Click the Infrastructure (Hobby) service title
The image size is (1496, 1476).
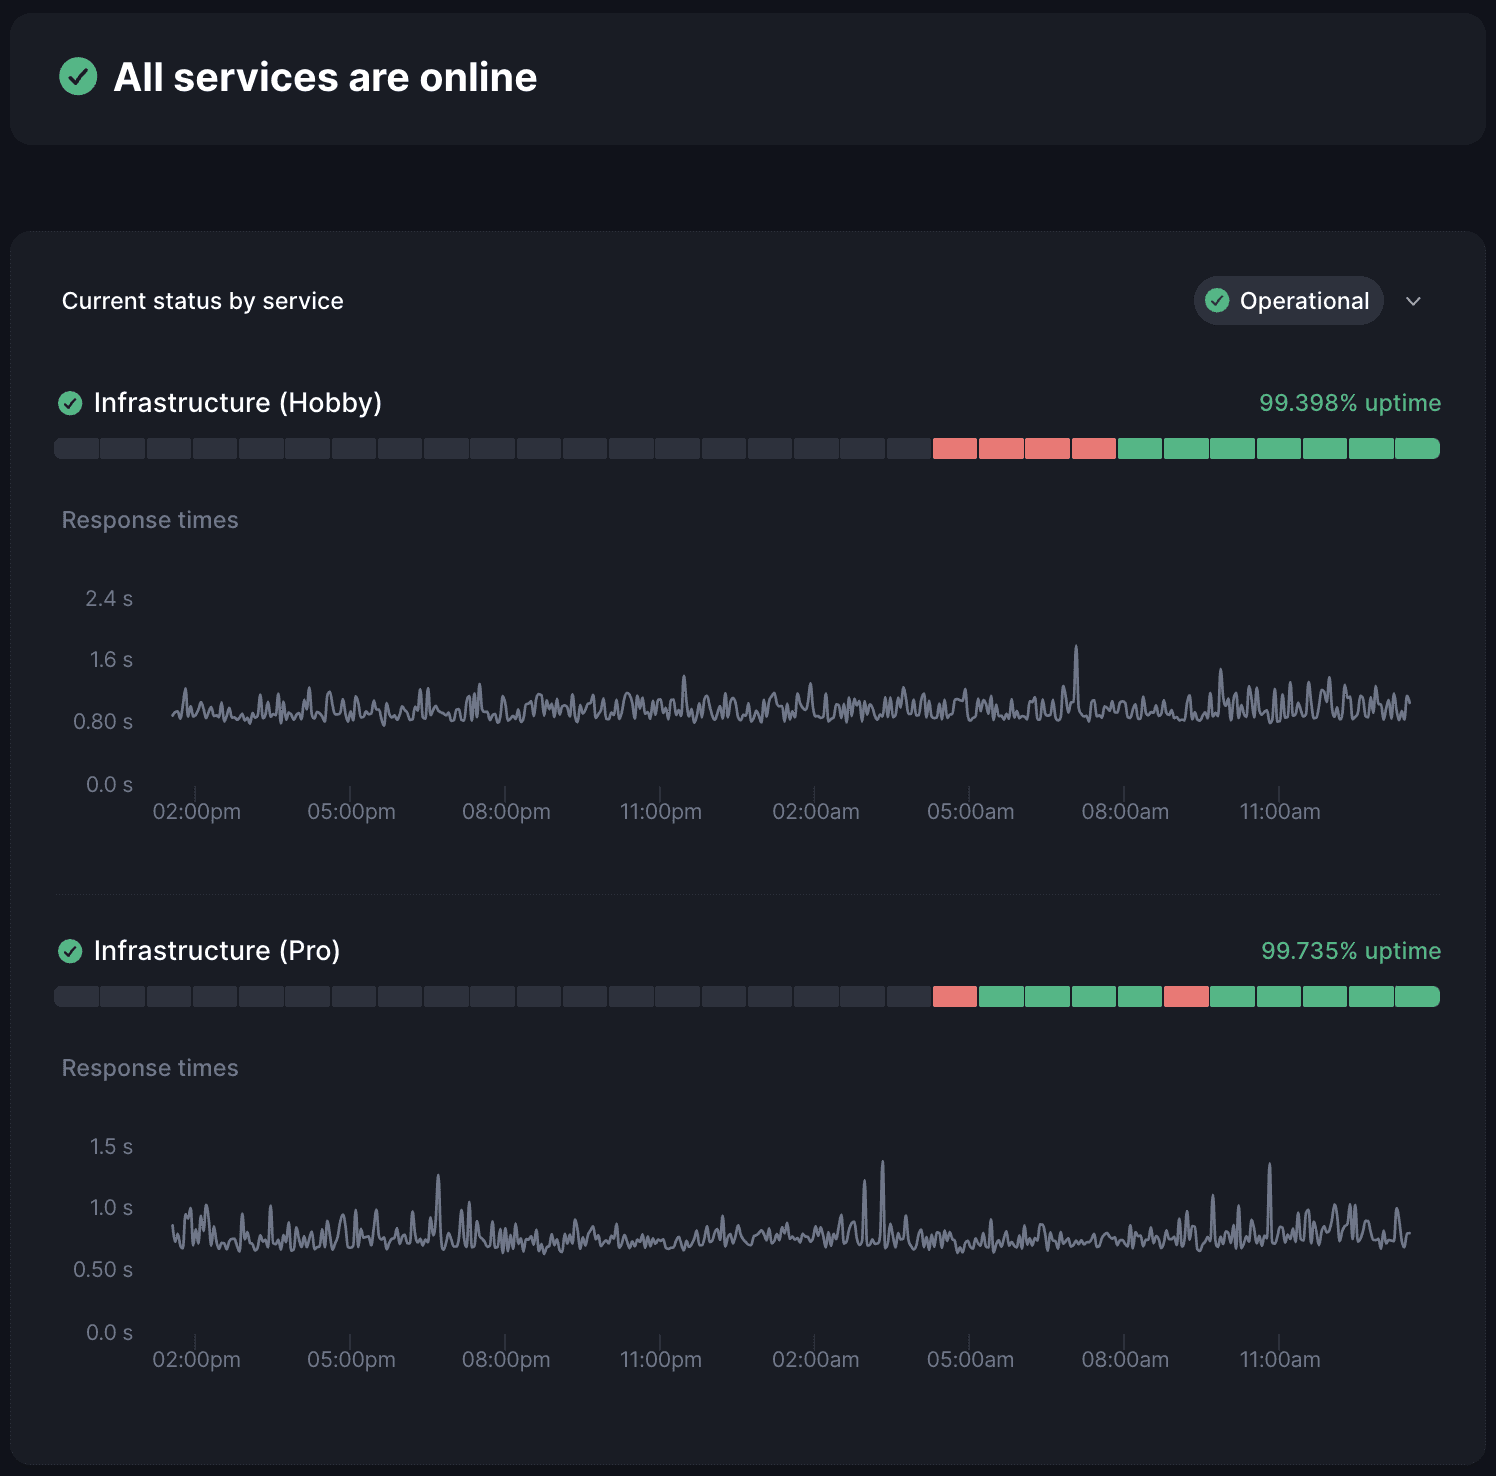(238, 402)
